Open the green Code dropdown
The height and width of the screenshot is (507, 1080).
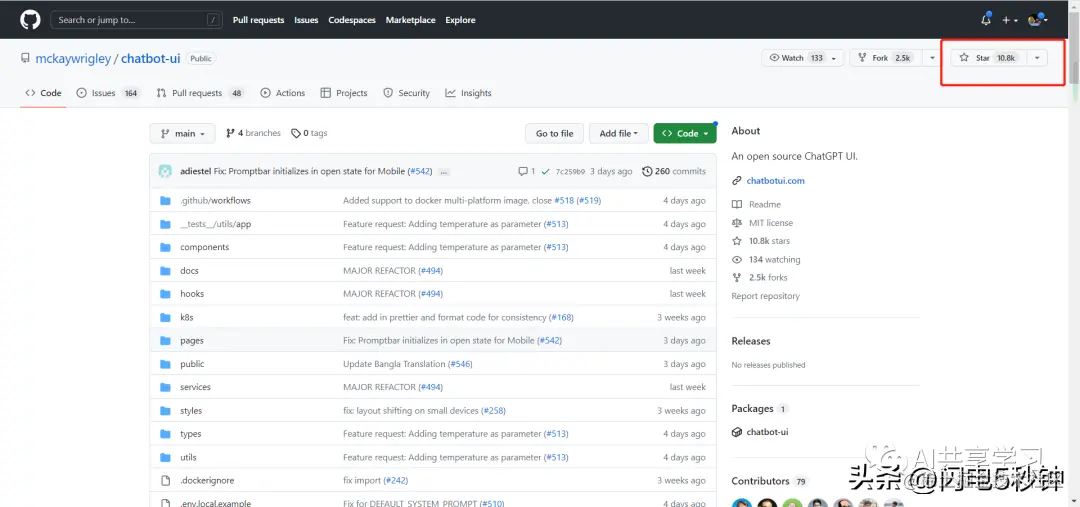tap(685, 134)
